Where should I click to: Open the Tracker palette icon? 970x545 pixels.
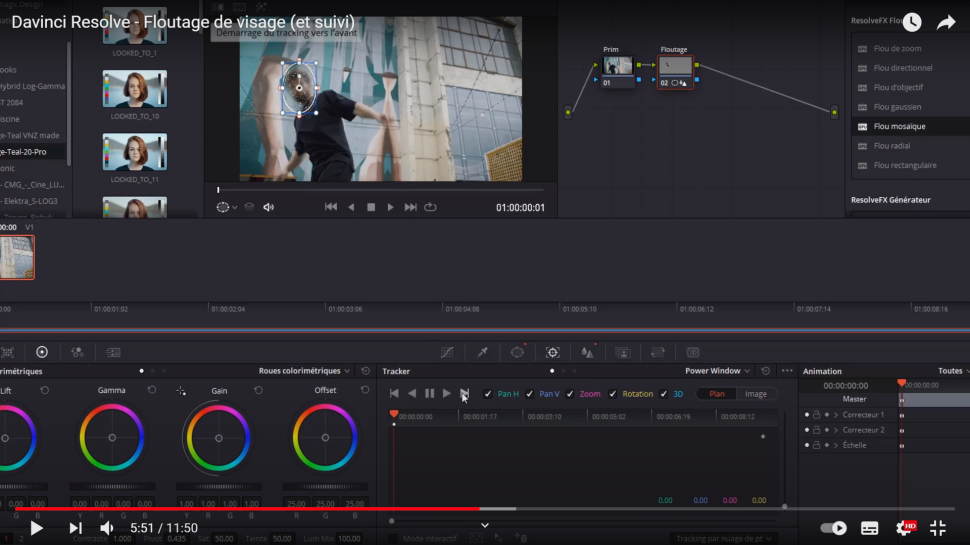coord(552,353)
